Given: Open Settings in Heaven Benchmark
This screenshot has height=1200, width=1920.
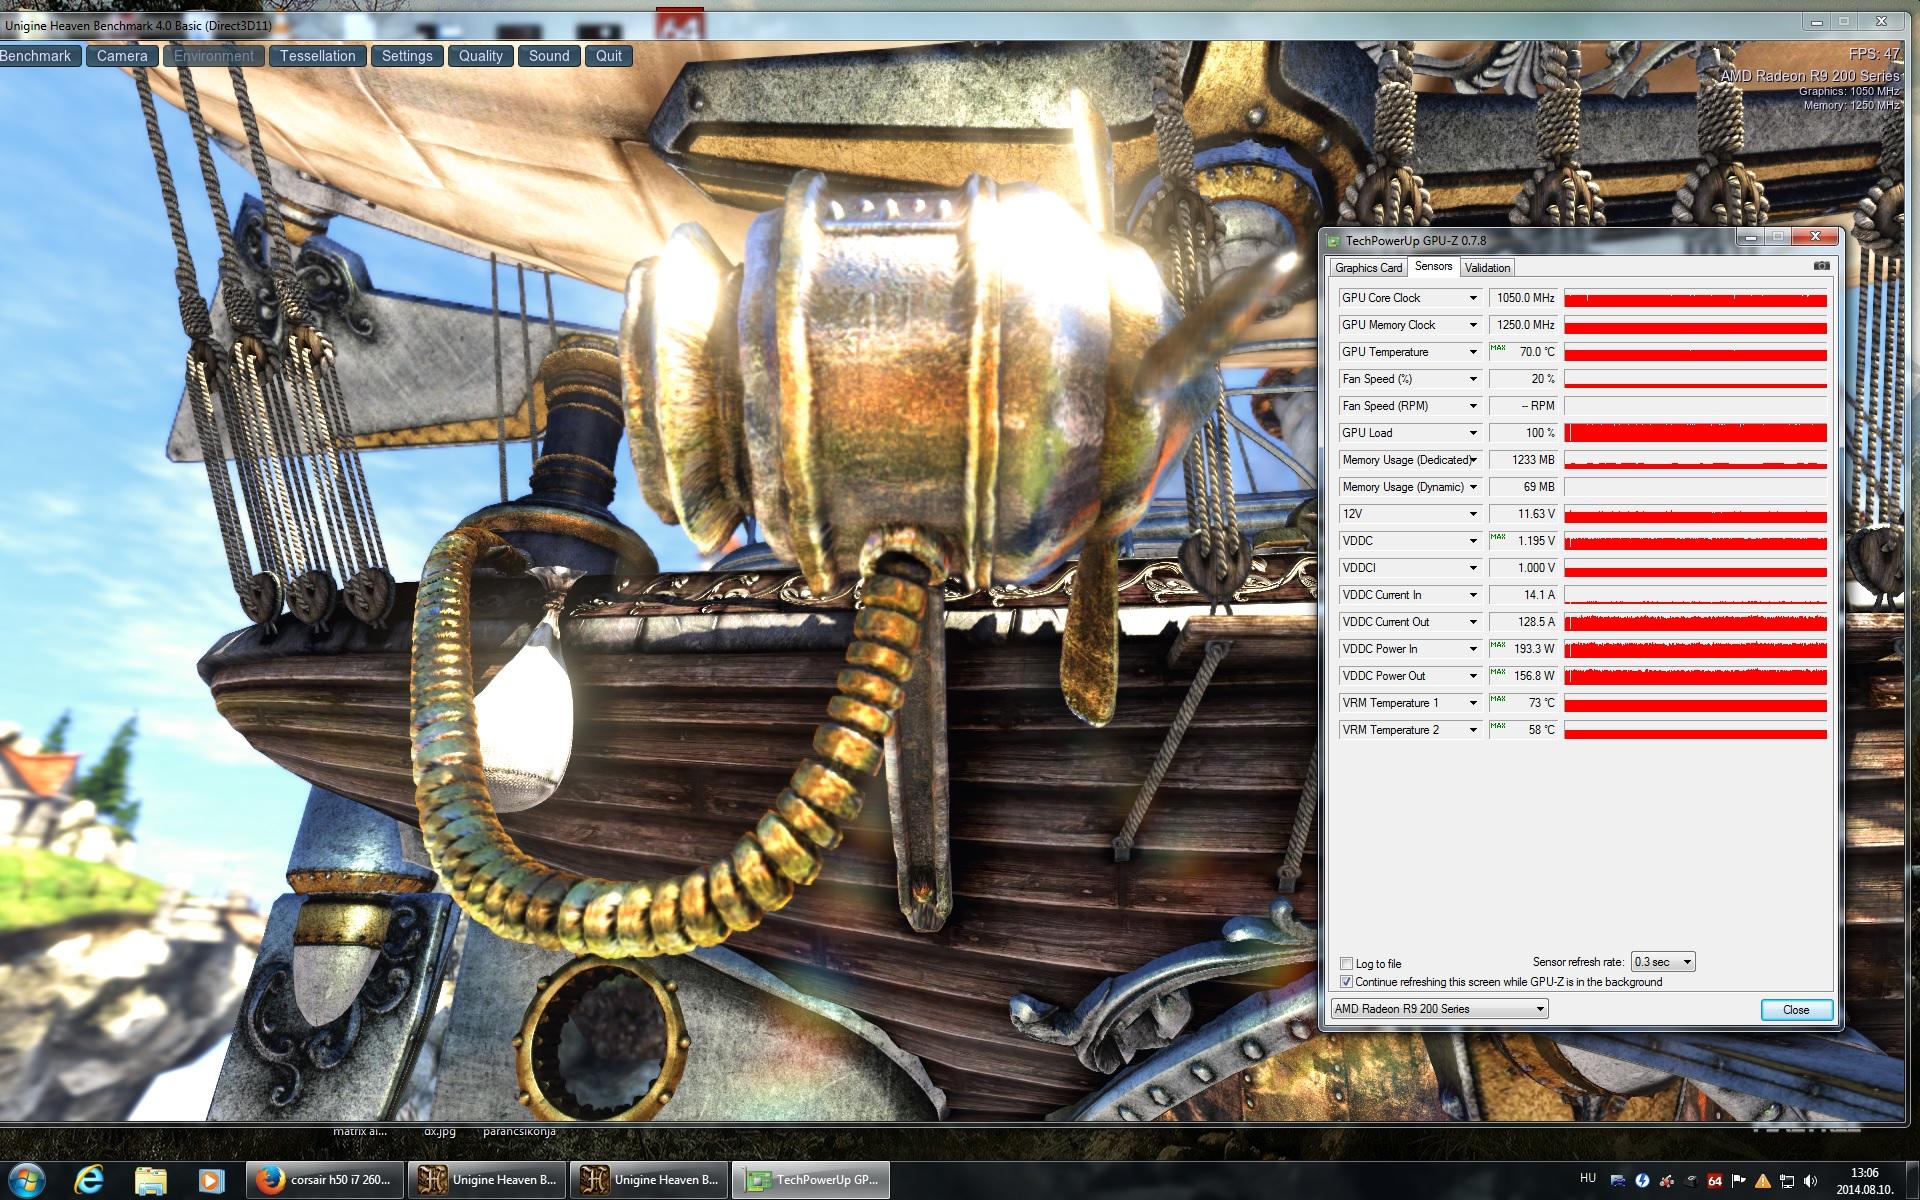Looking at the screenshot, I should (407, 56).
